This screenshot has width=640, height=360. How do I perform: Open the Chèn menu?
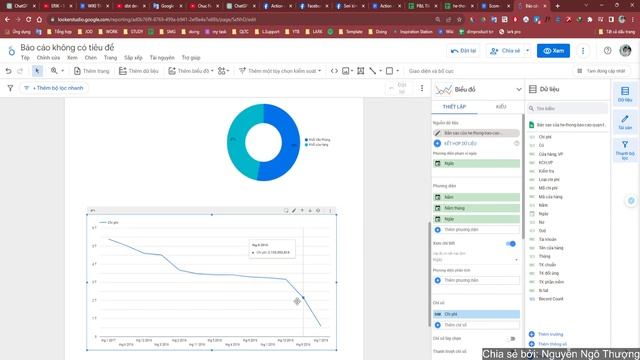91,58
